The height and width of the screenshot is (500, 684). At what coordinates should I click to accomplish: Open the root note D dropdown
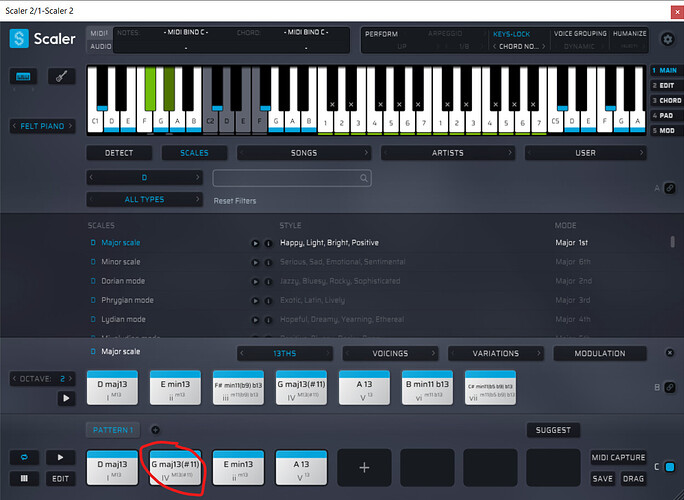[x=144, y=177]
